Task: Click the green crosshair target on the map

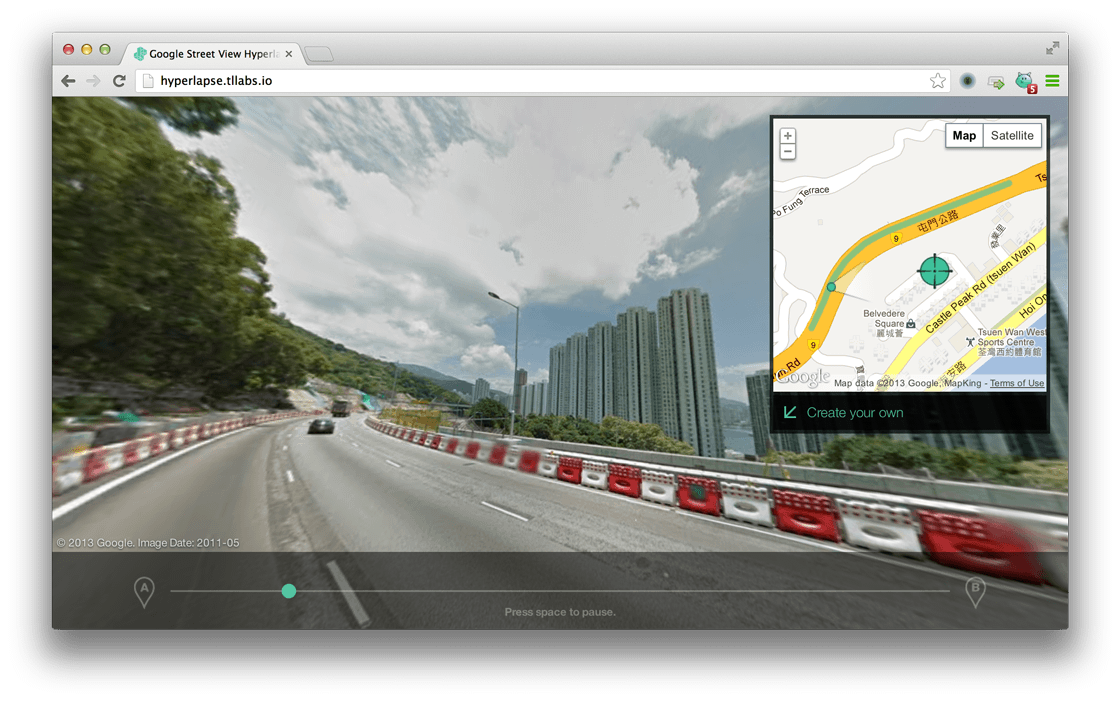Action: (x=934, y=271)
